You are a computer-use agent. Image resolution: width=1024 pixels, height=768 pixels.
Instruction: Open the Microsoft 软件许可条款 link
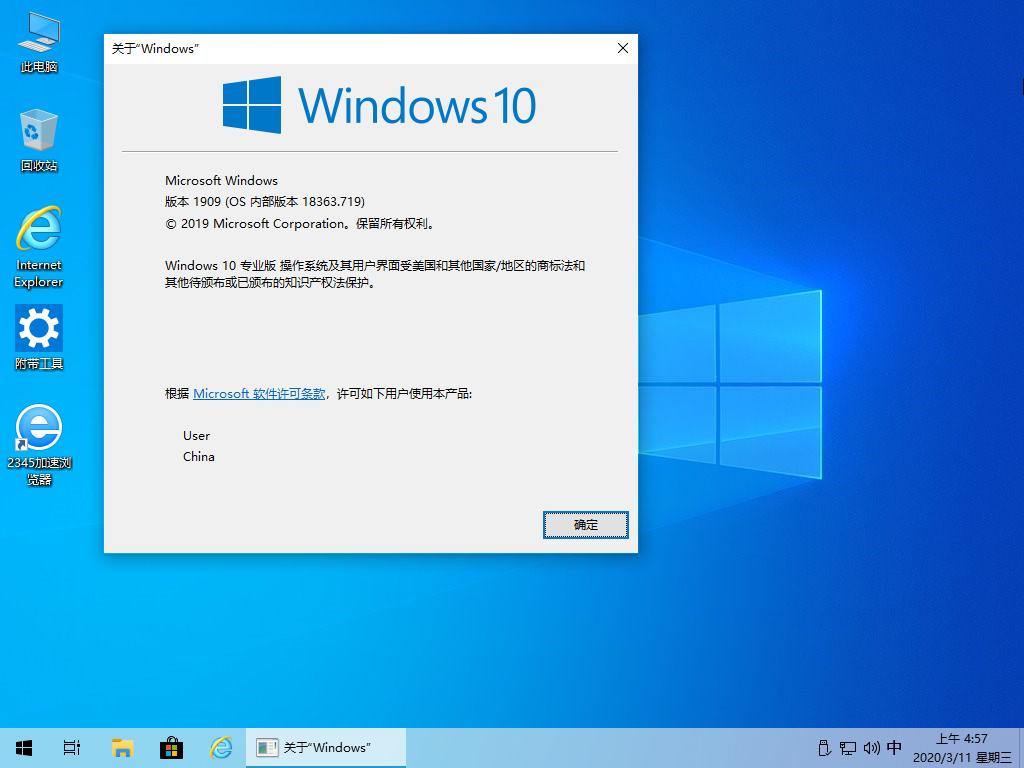[x=259, y=394]
